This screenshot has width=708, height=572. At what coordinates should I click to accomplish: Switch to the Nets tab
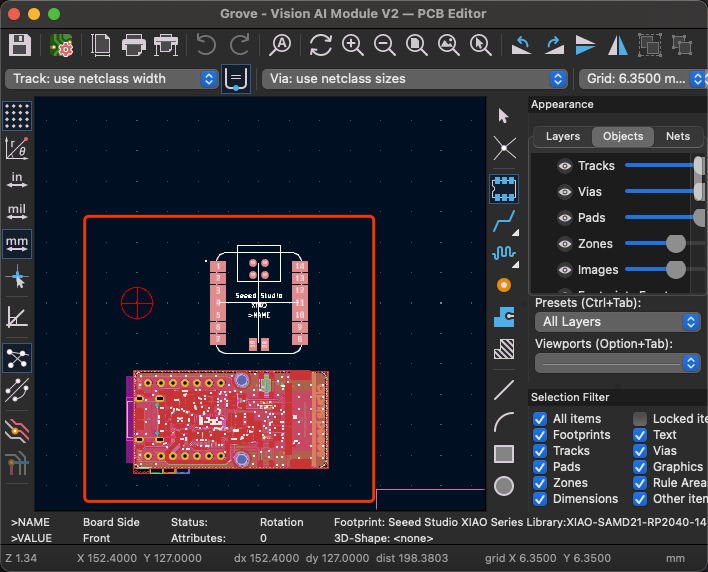678,136
